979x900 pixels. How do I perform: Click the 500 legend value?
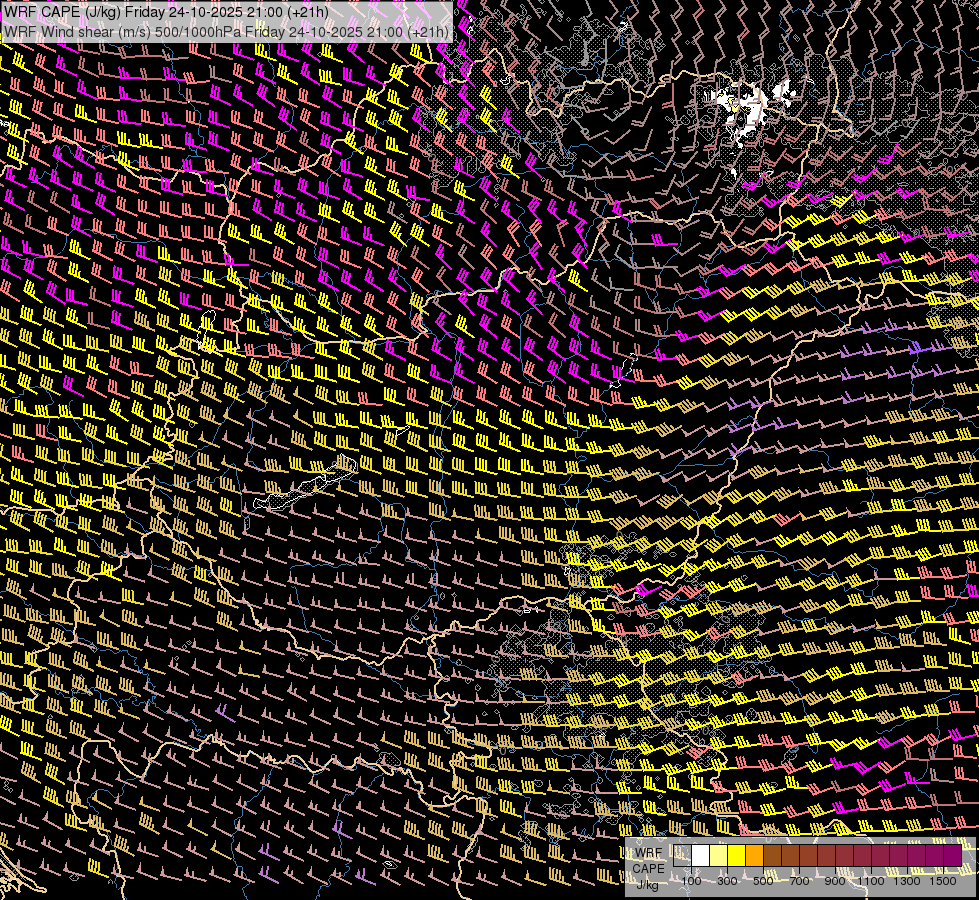pyautogui.click(x=763, y=881)
